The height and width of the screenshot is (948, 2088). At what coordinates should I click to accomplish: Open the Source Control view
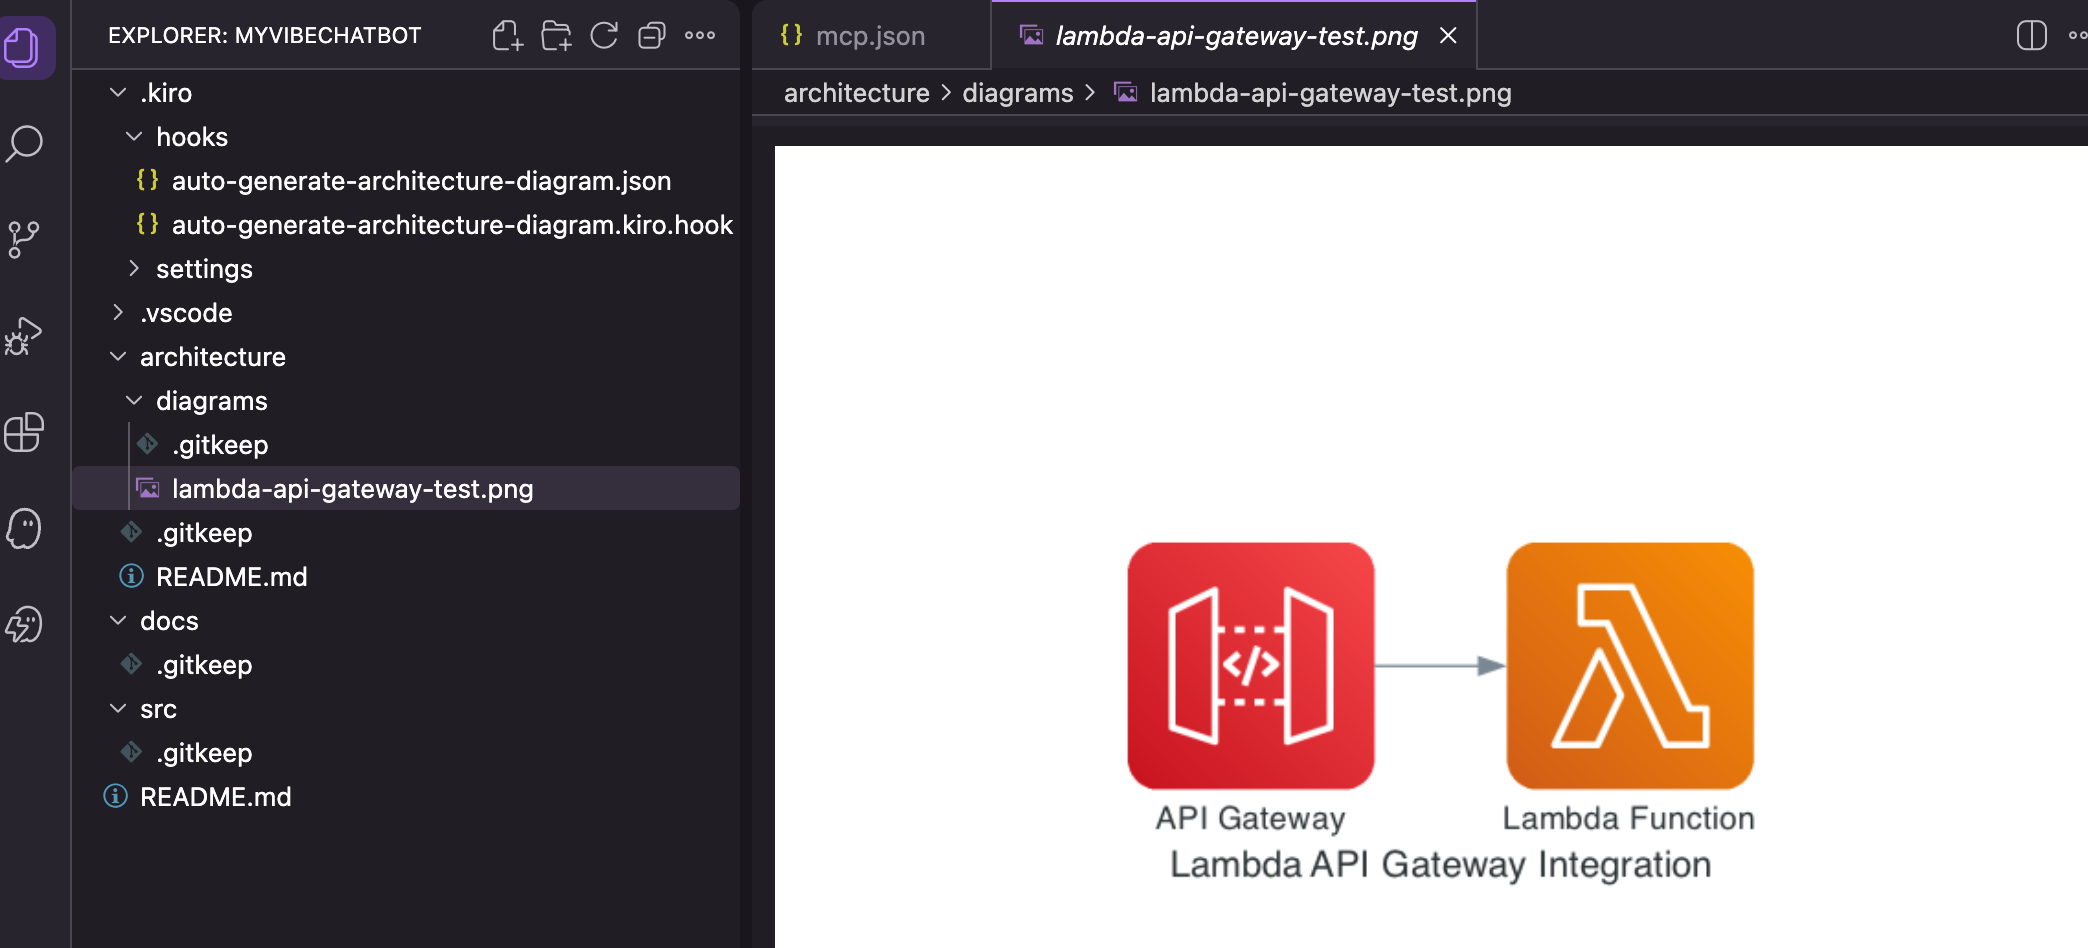point(25,239)
